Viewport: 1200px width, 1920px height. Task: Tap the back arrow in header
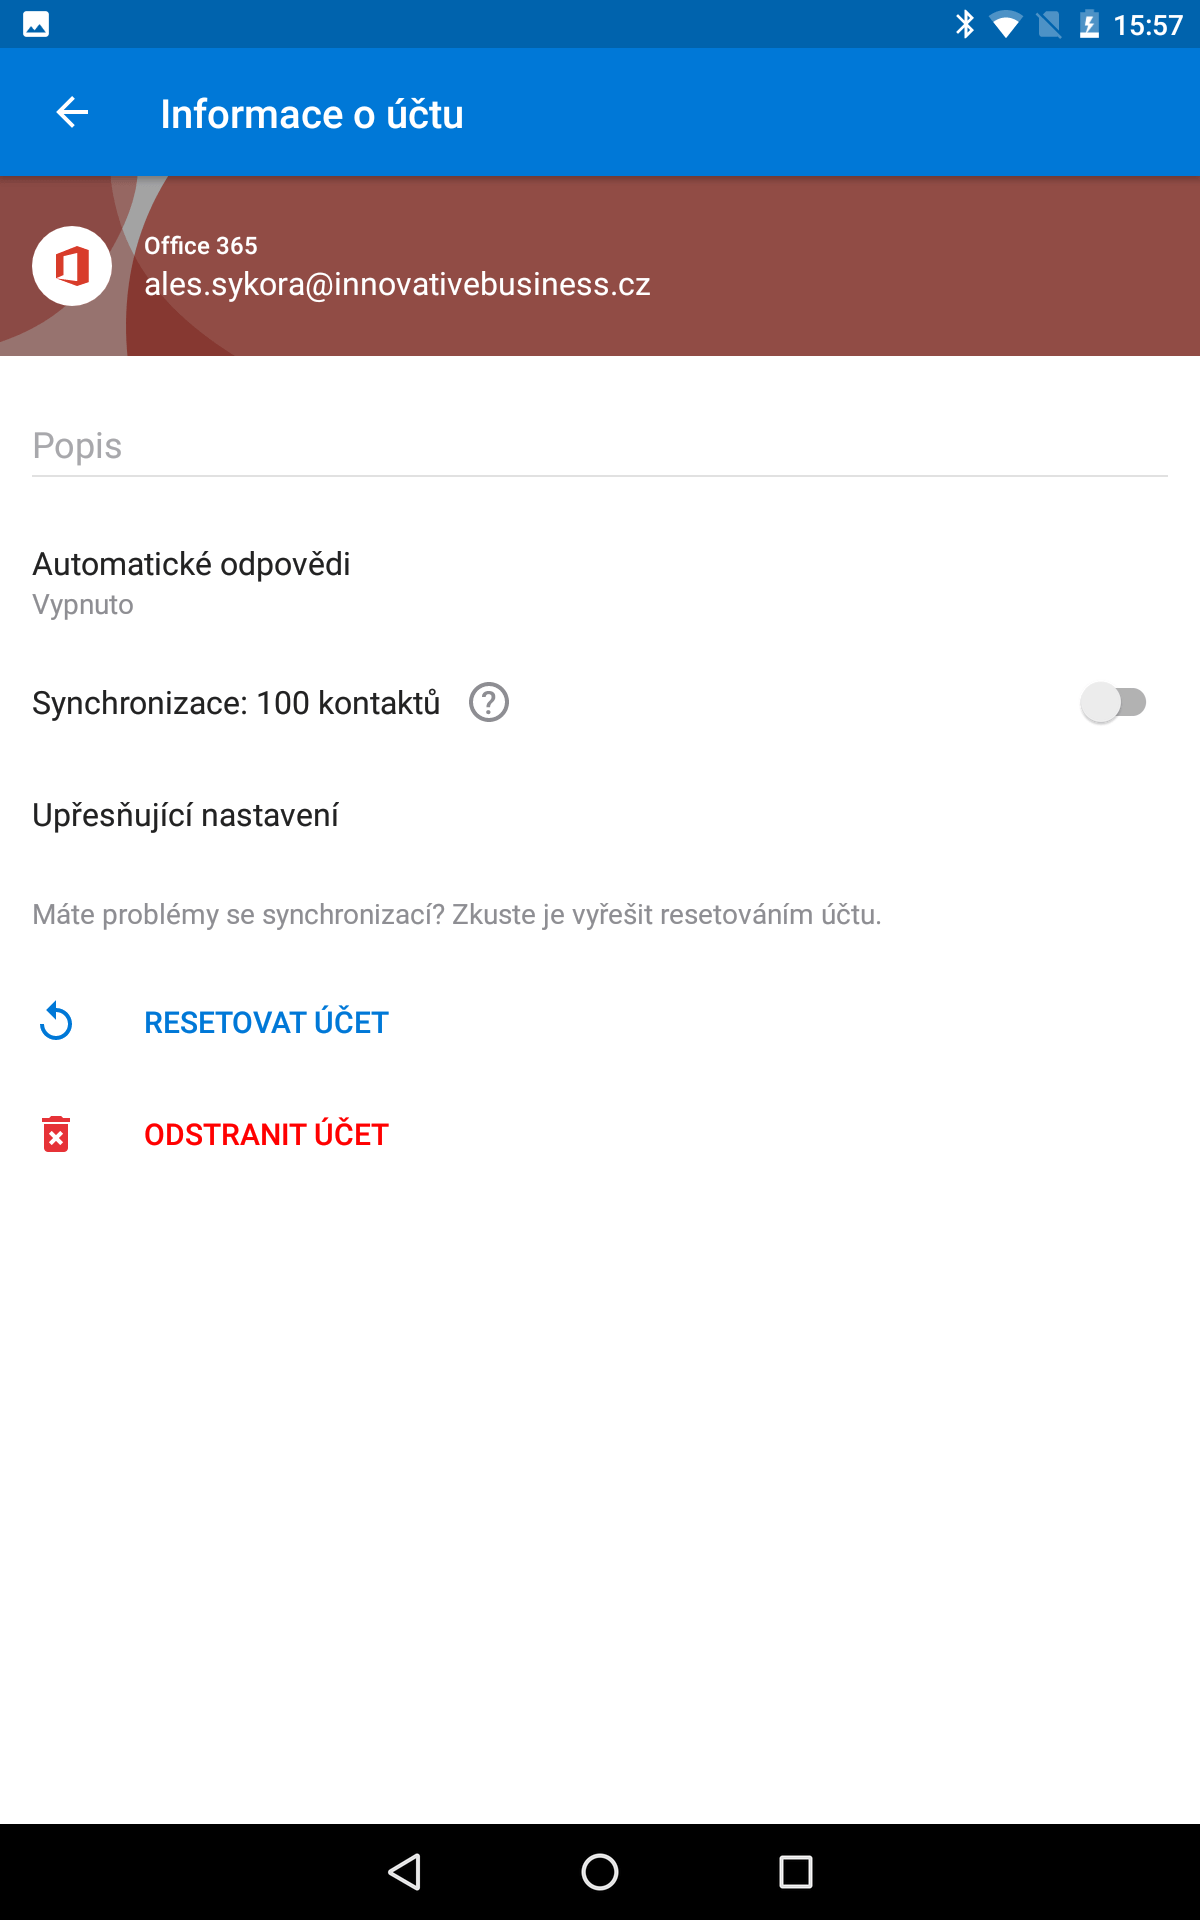[72, 112]
